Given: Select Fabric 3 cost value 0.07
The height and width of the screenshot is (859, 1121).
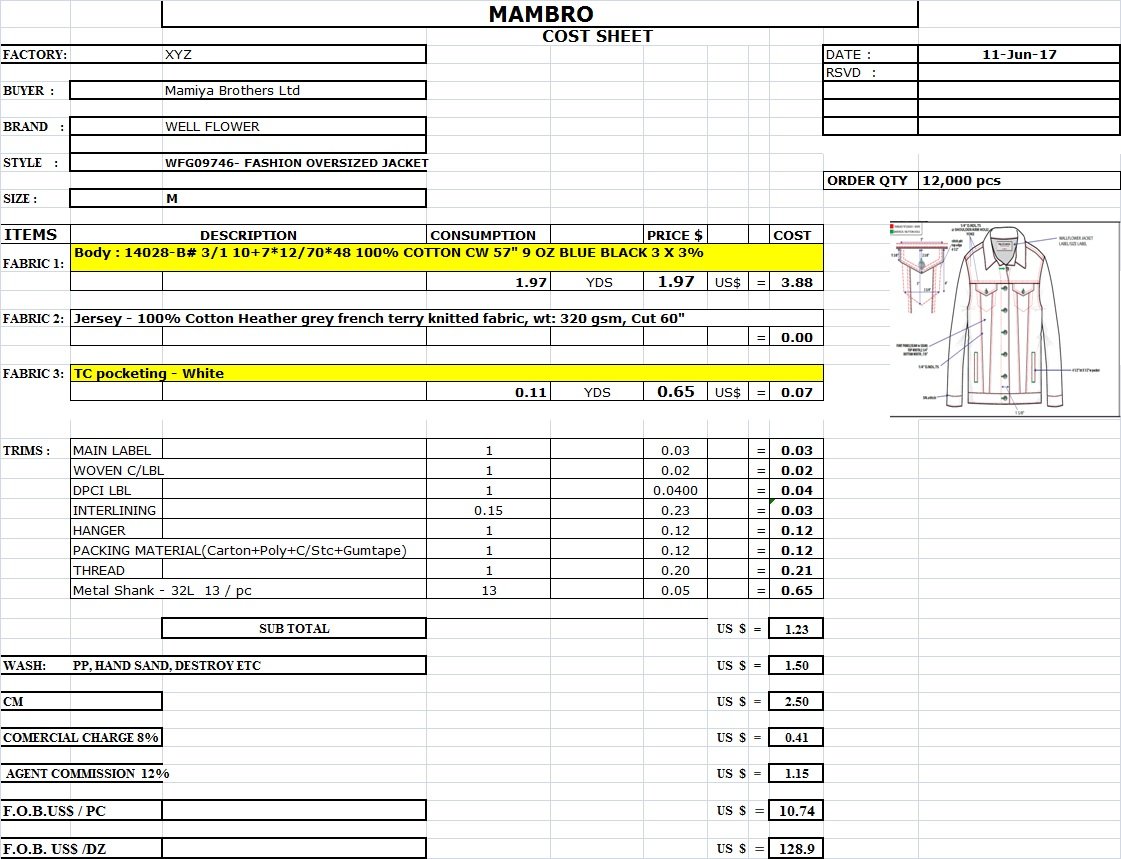Looking at the screenshot, I should [x=796, y=392].
